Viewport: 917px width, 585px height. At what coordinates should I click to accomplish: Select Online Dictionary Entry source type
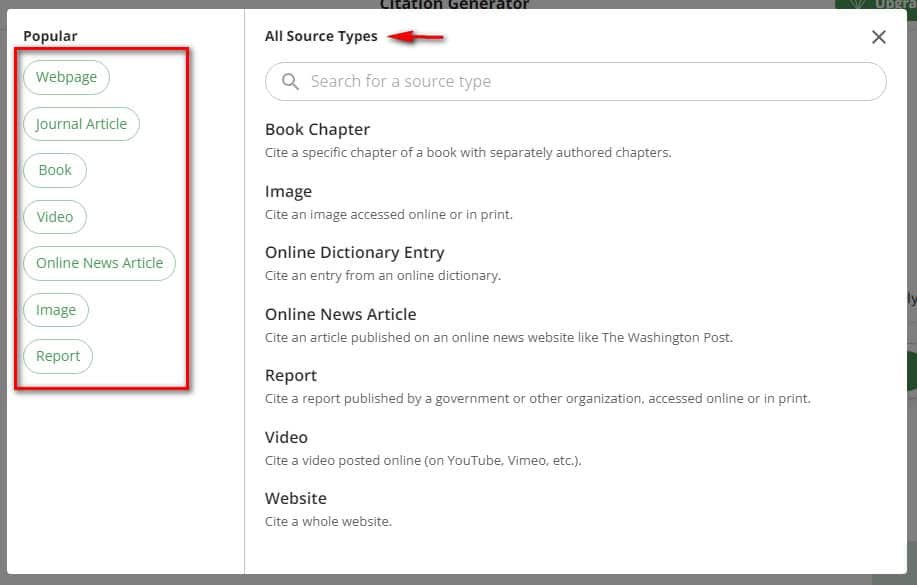(x=354, y=252)
